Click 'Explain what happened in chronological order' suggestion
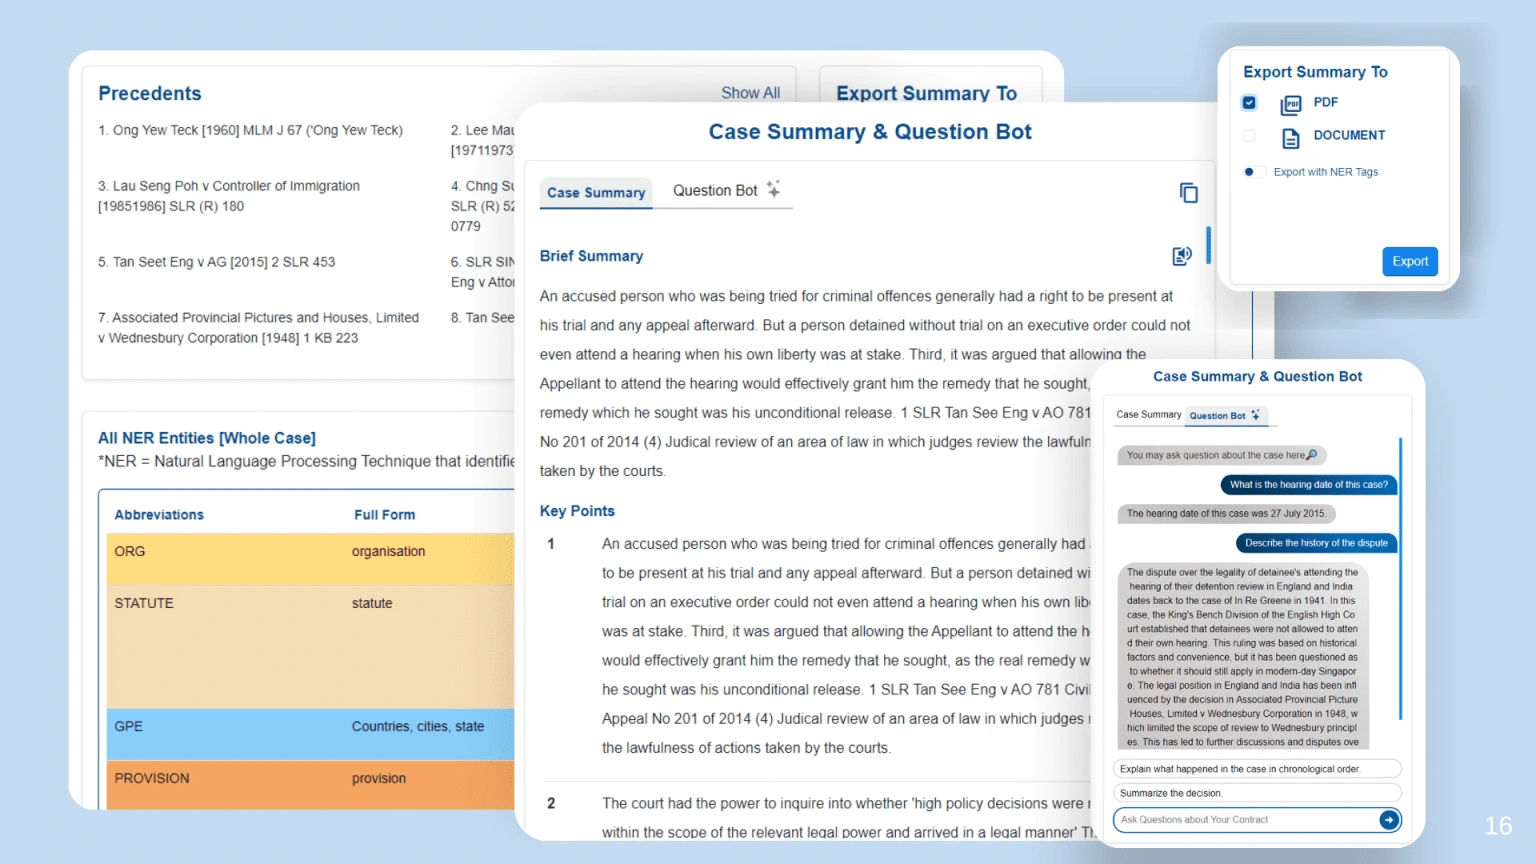Image resolution: width=1536 pixels, height=864 pixels. pos(1257,769)
